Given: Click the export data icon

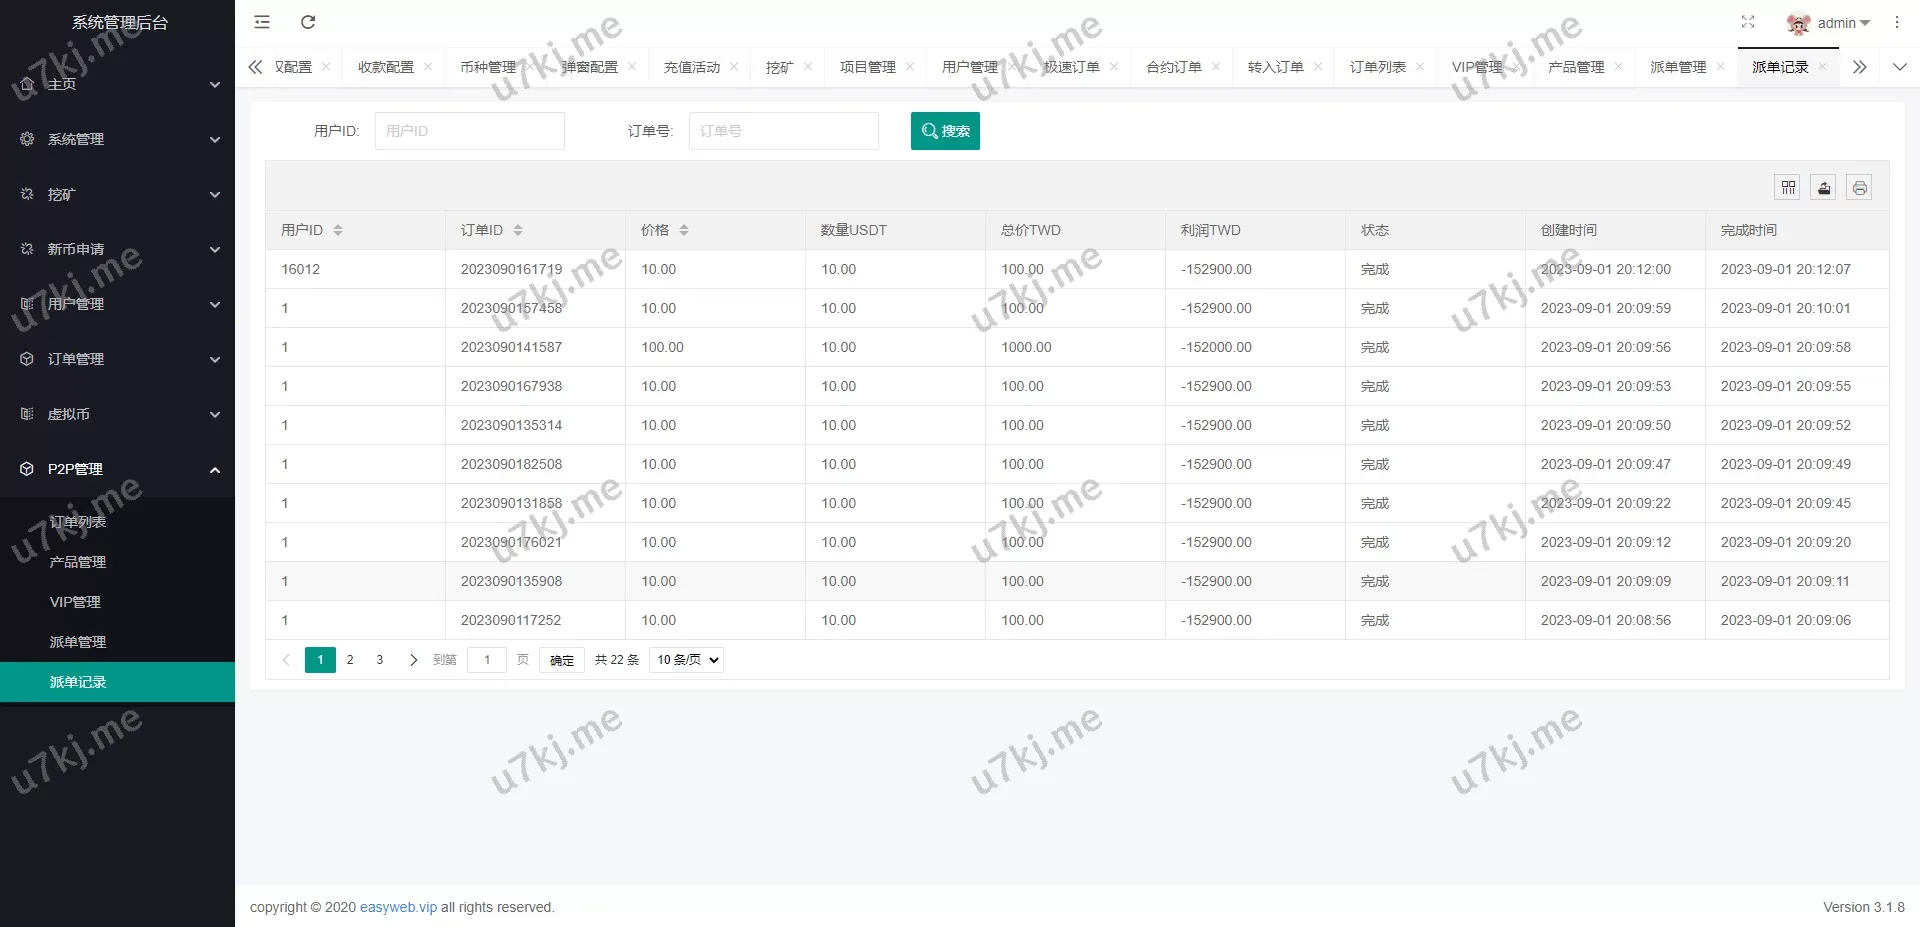Looking at the screenshot, I should tap(1823, 187).
